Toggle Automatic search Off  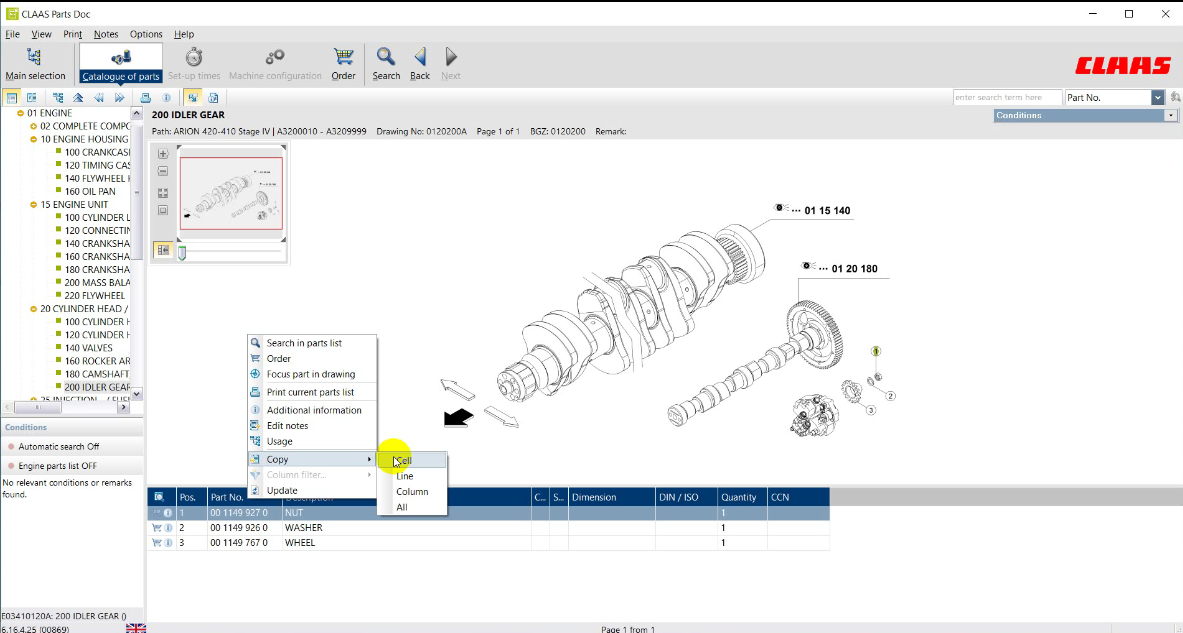(58, 447)
